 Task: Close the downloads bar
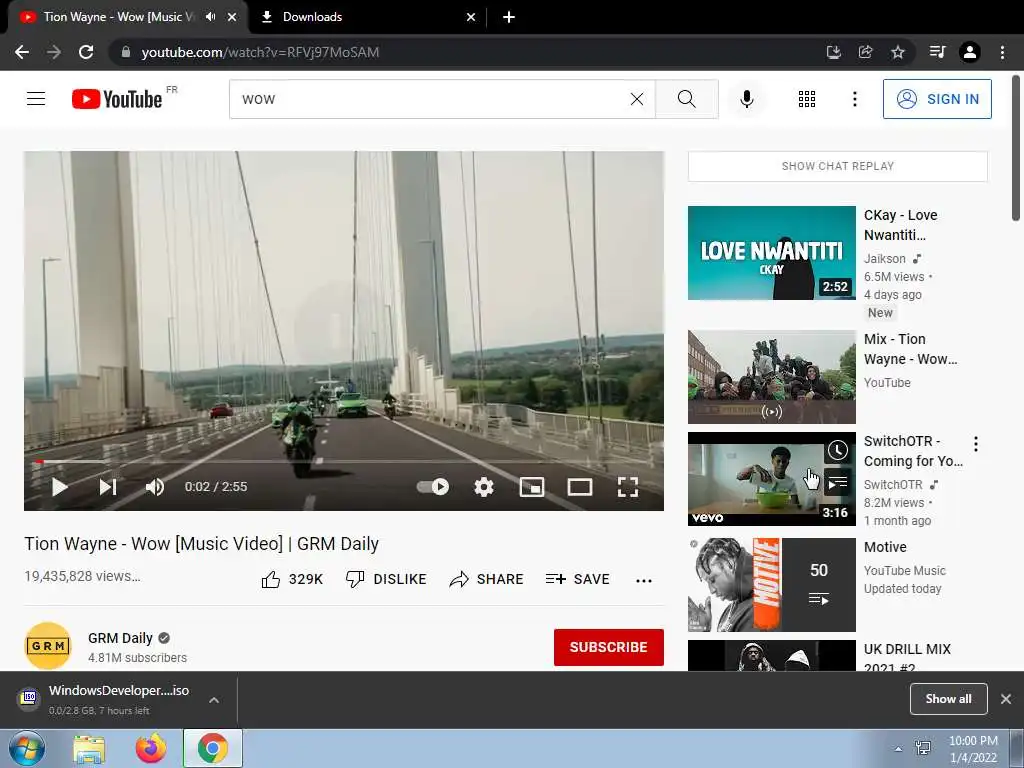1006,699
